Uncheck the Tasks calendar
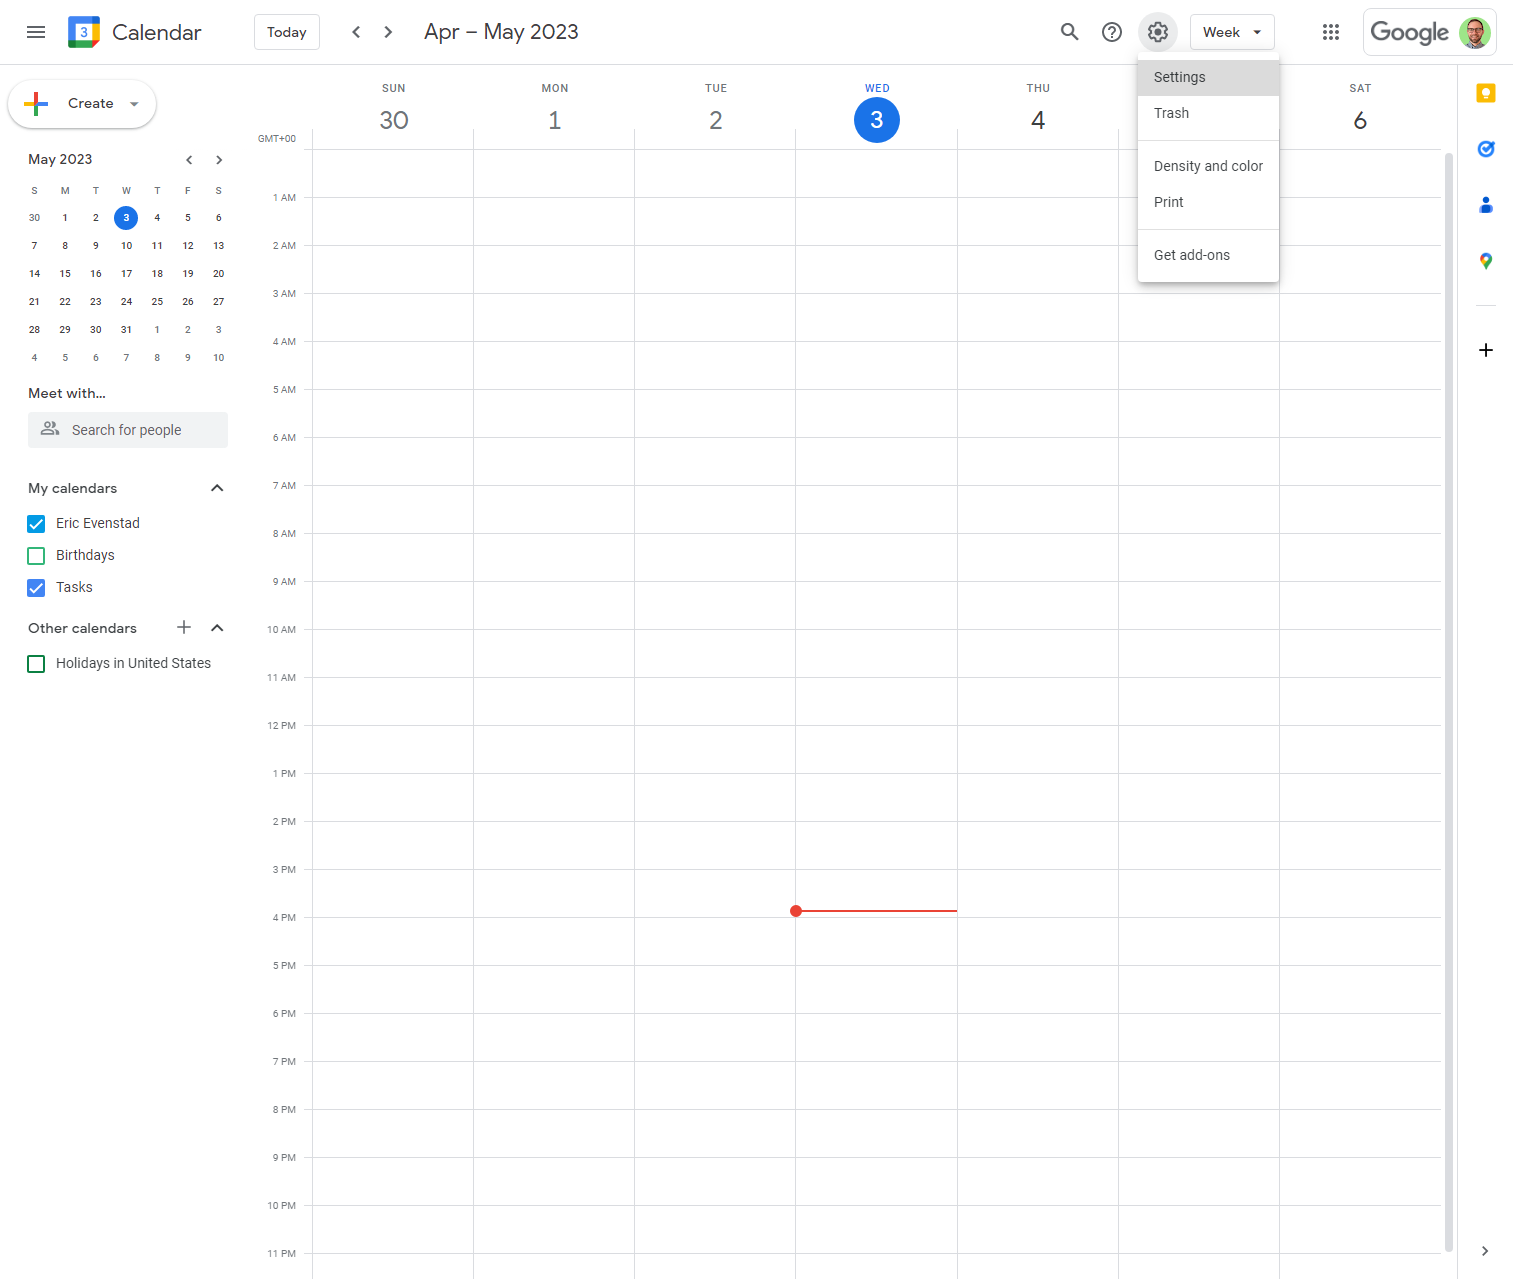 (x=36, y=588)
